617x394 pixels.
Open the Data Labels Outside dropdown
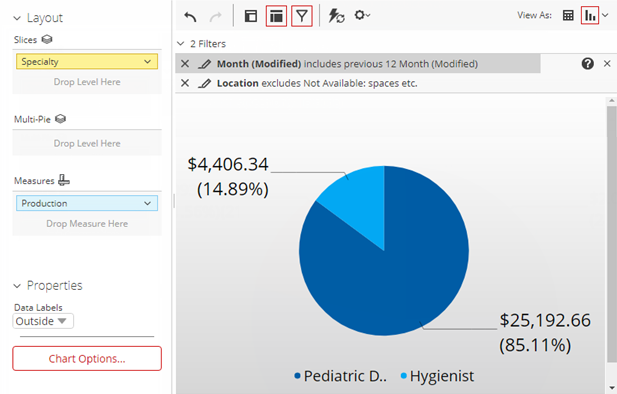[43, 321]
